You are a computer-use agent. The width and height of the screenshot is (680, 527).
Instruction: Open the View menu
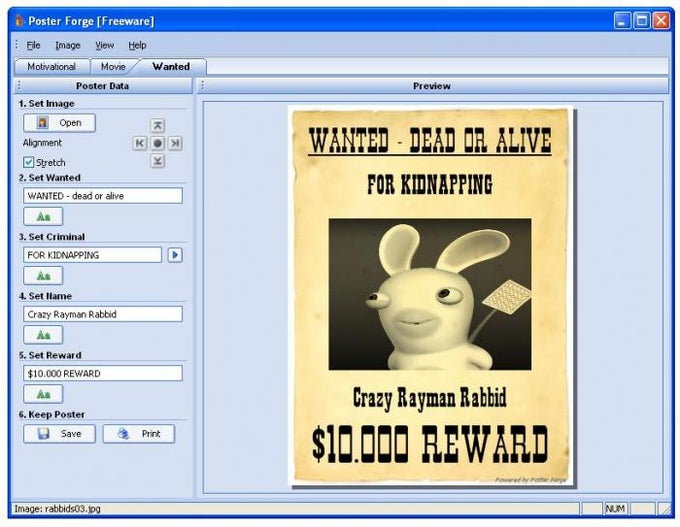[x=105, y=45]
